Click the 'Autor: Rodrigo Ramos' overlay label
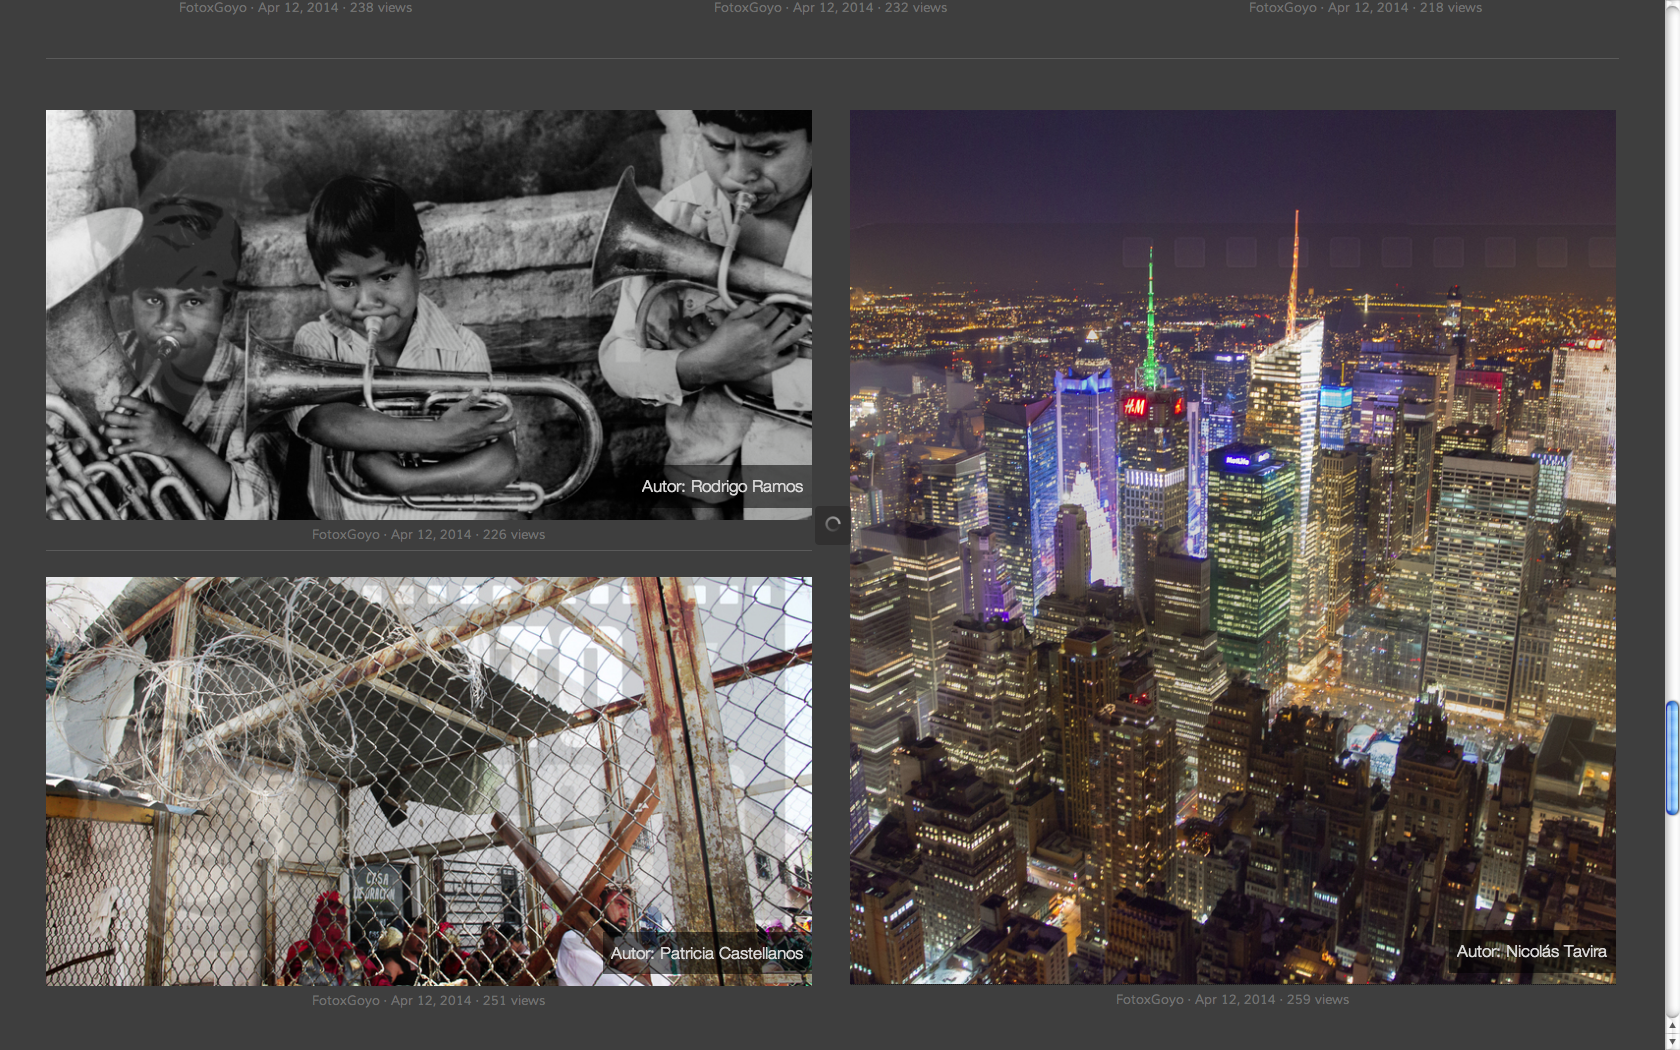This screenshot has height=1050, width=1680. point(722,487)
